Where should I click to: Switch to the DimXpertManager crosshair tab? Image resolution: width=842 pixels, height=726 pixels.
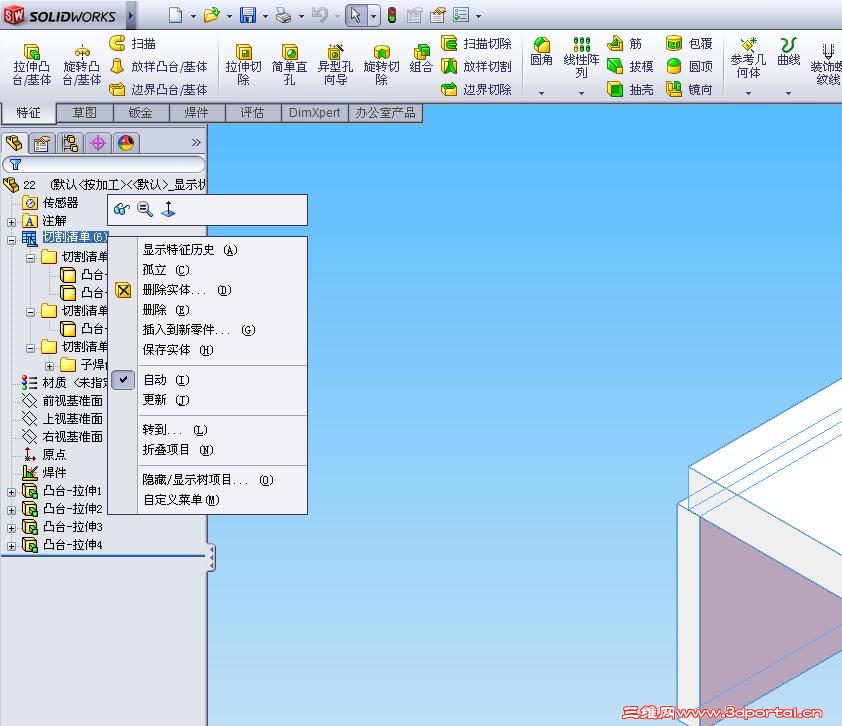click(x=98, y=143)
